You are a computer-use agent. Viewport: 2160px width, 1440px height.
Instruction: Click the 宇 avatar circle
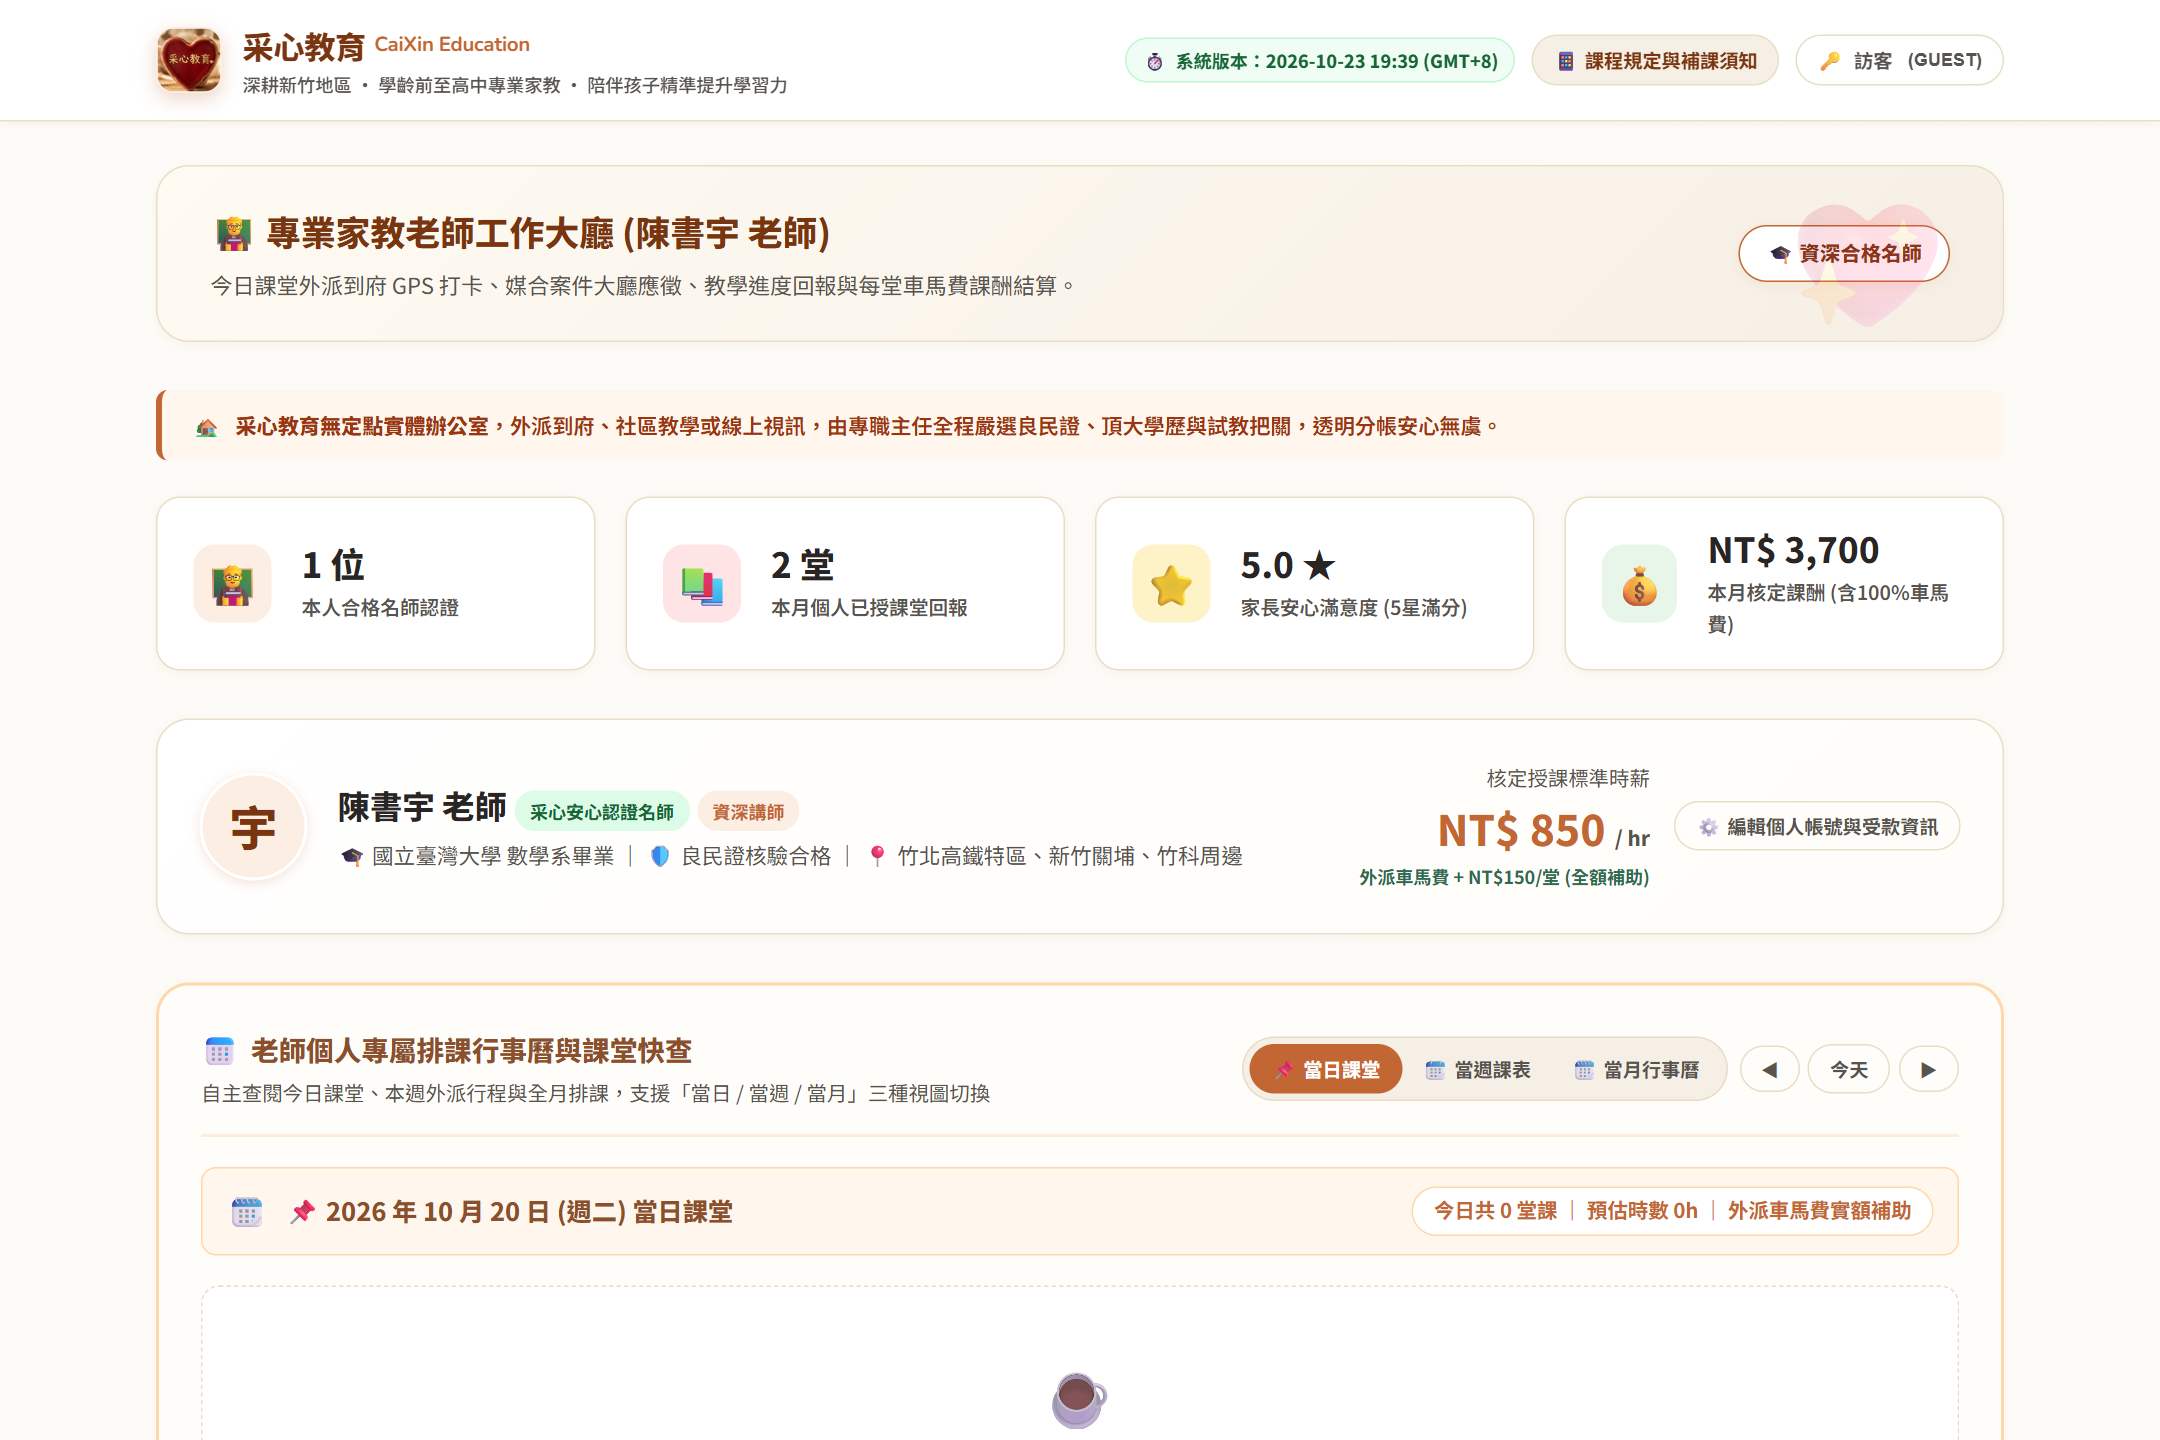[x=254, y=827]
